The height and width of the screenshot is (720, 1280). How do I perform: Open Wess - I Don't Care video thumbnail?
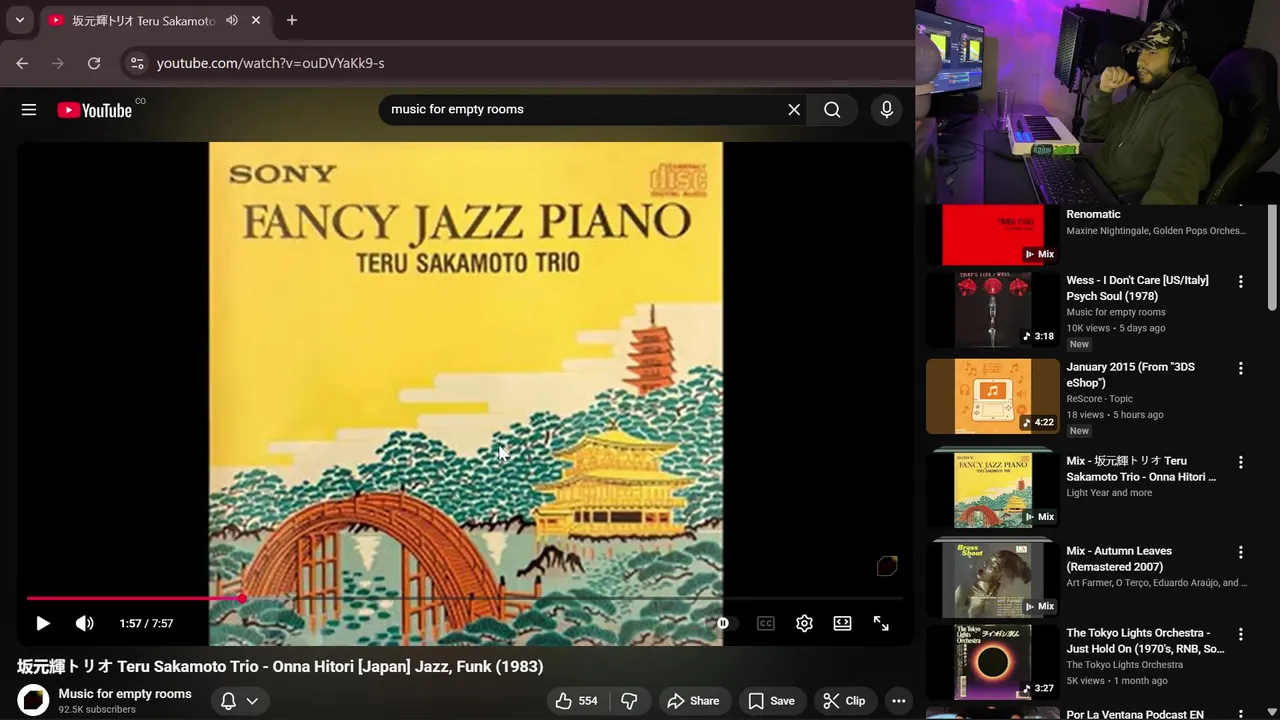click(x=993, y=309)
